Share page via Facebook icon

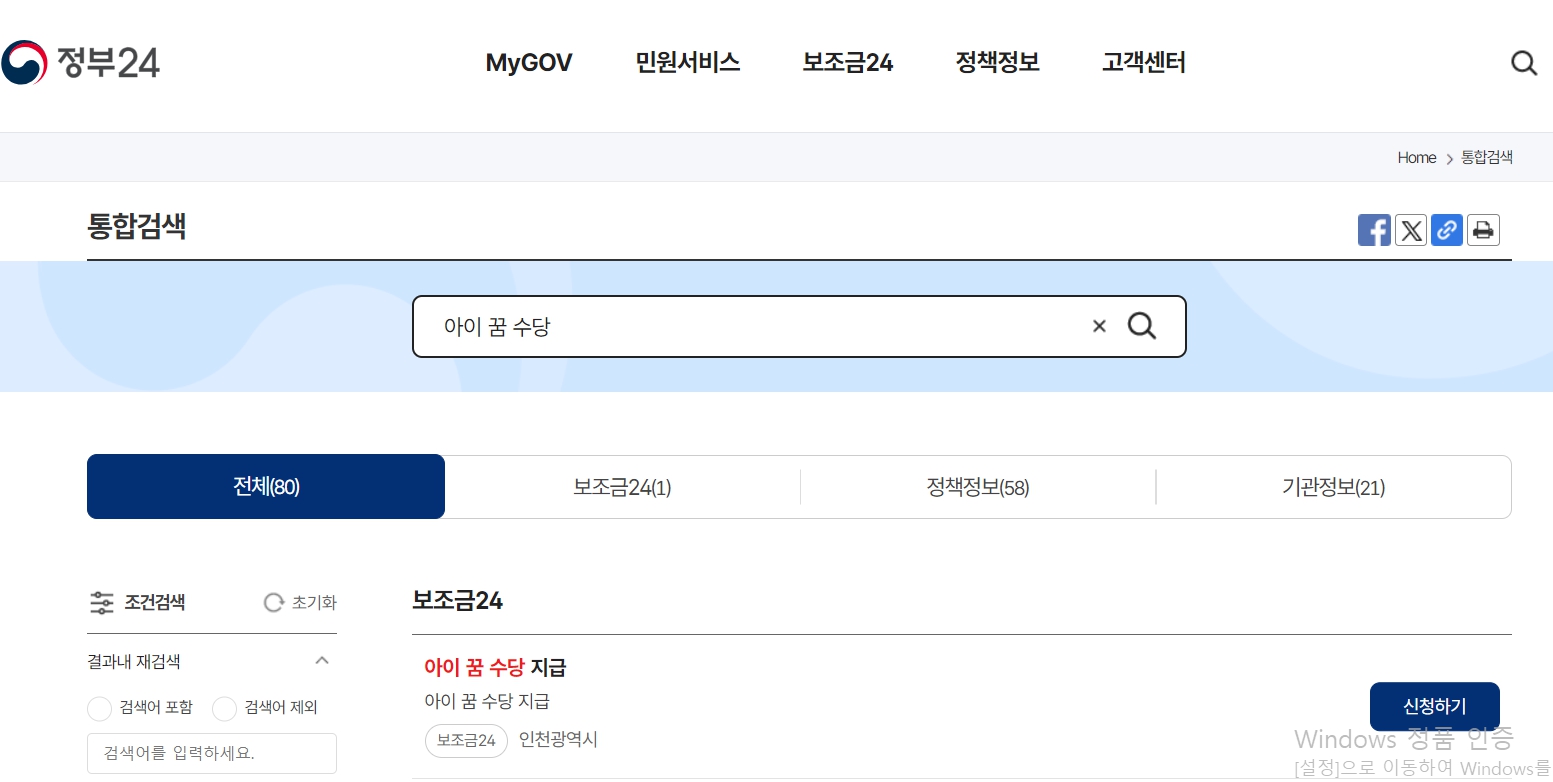[x=1374, y=230]
